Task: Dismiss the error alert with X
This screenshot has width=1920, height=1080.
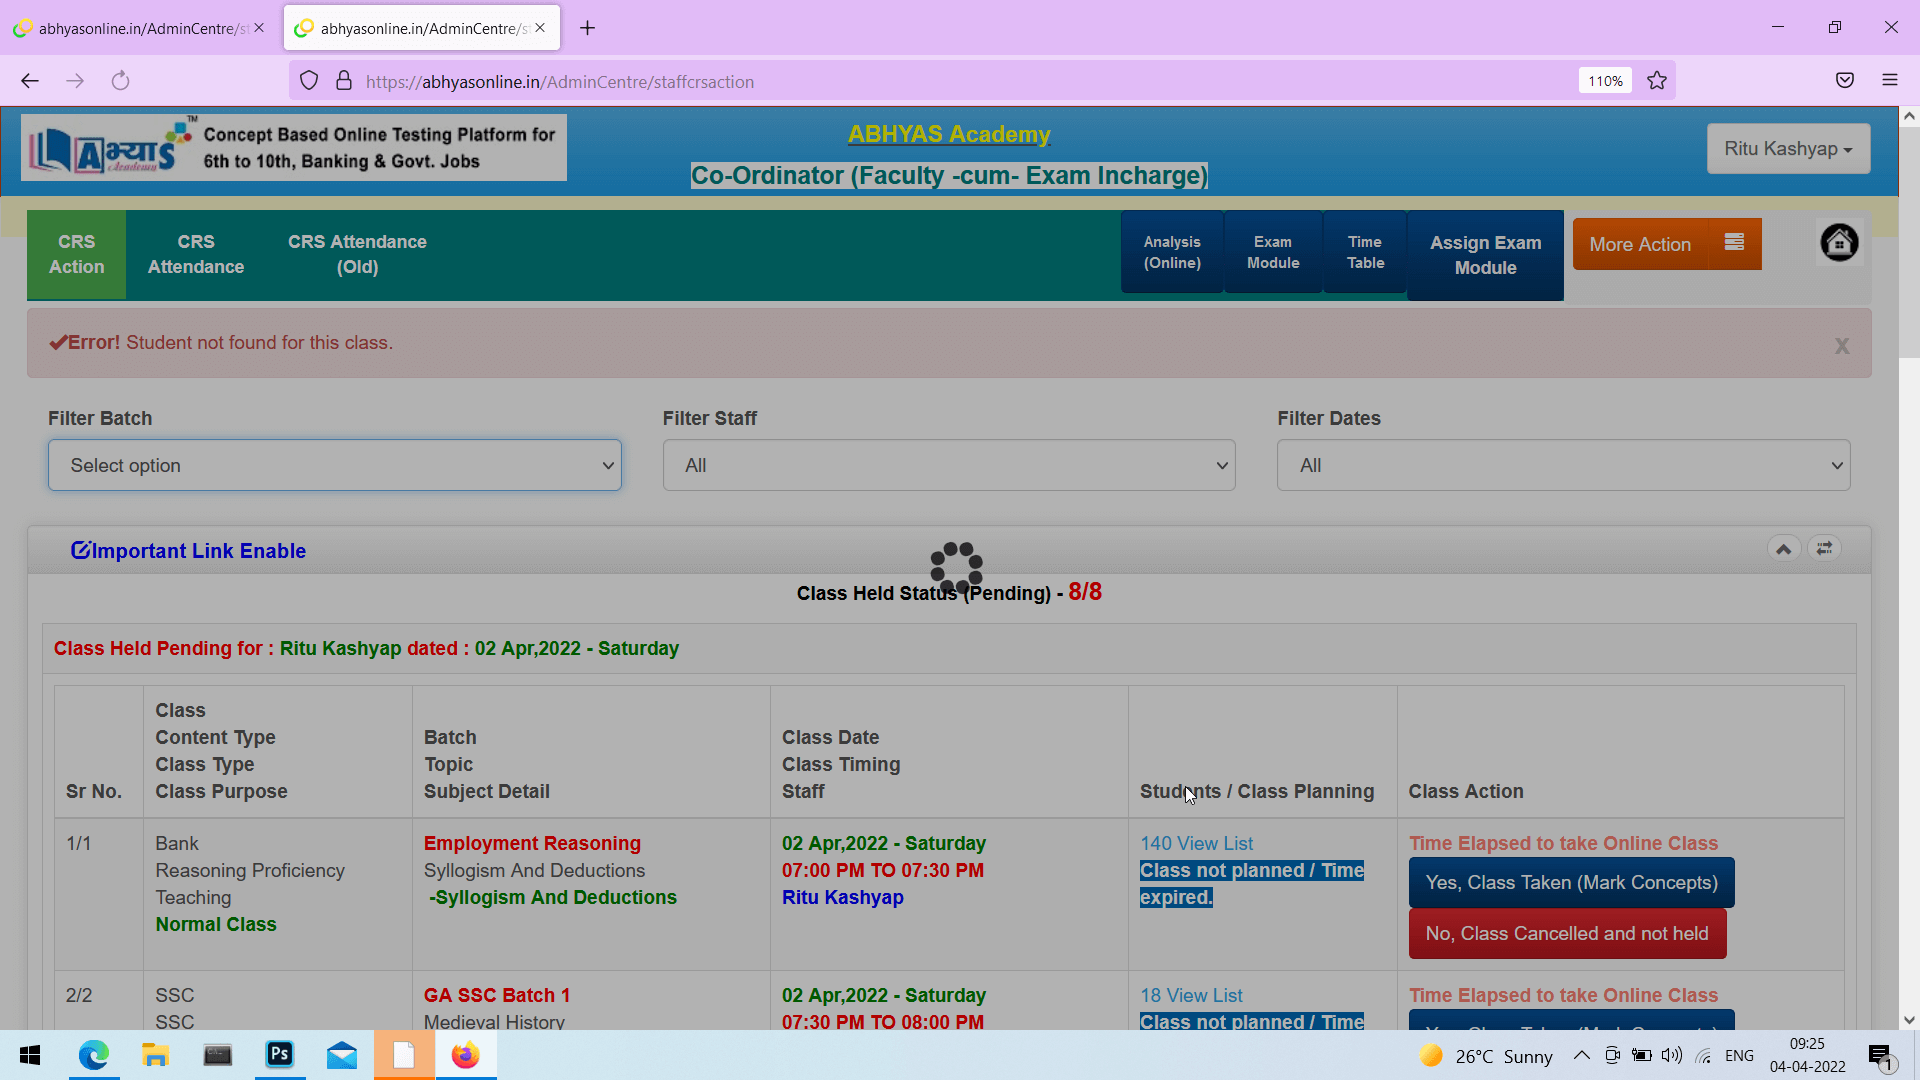Action: (1841, 346)
